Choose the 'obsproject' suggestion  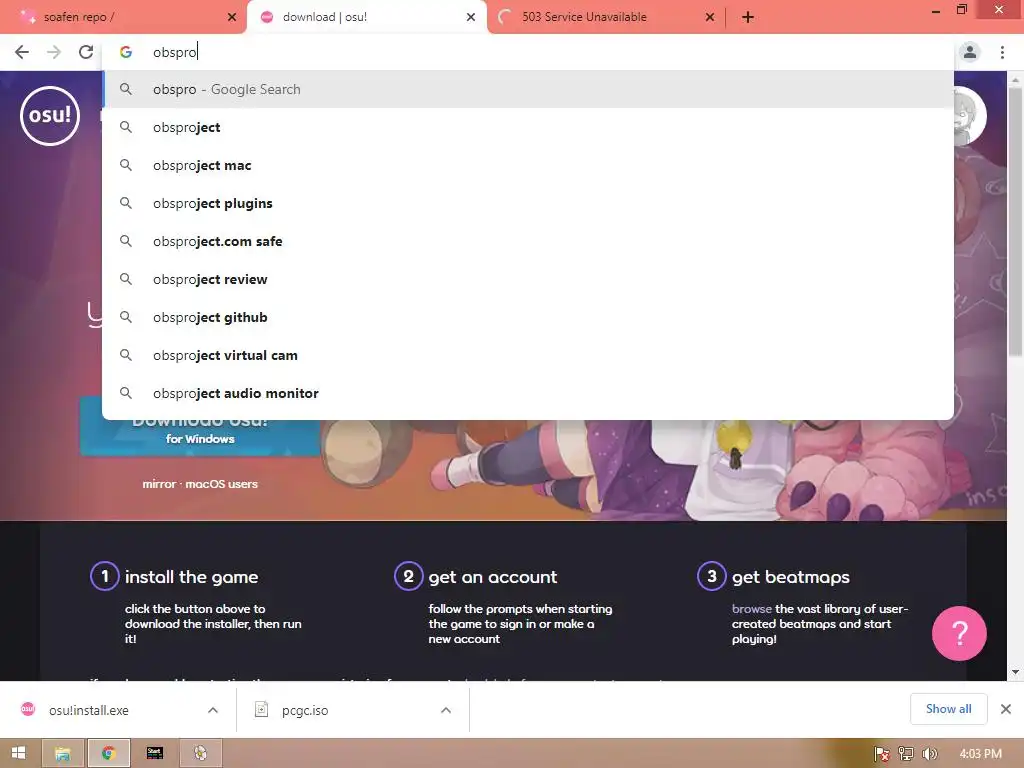528,127
